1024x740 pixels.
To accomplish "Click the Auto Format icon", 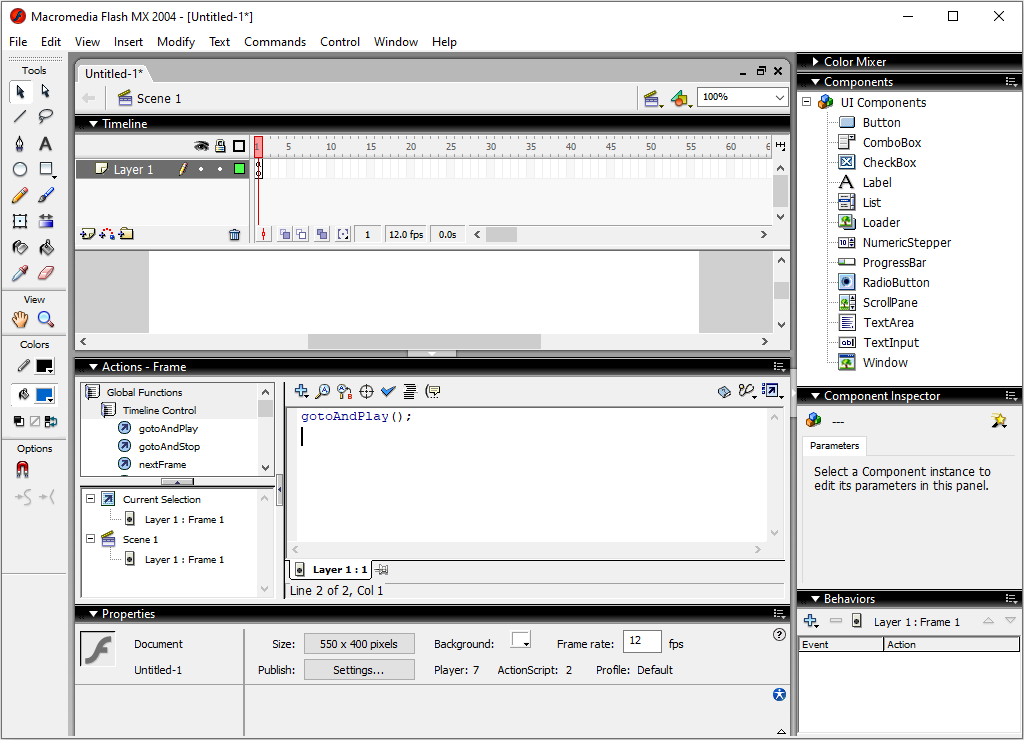I will click(409, 391).
